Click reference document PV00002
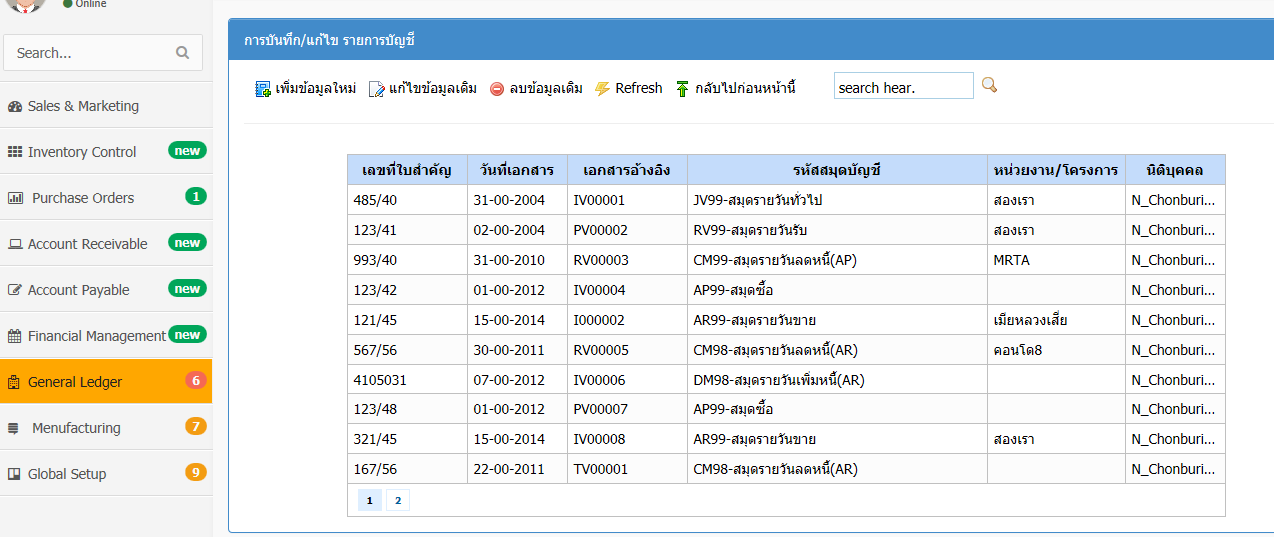Image resolution: width=1274 pixels, height=537 pixels. [627, 230]
